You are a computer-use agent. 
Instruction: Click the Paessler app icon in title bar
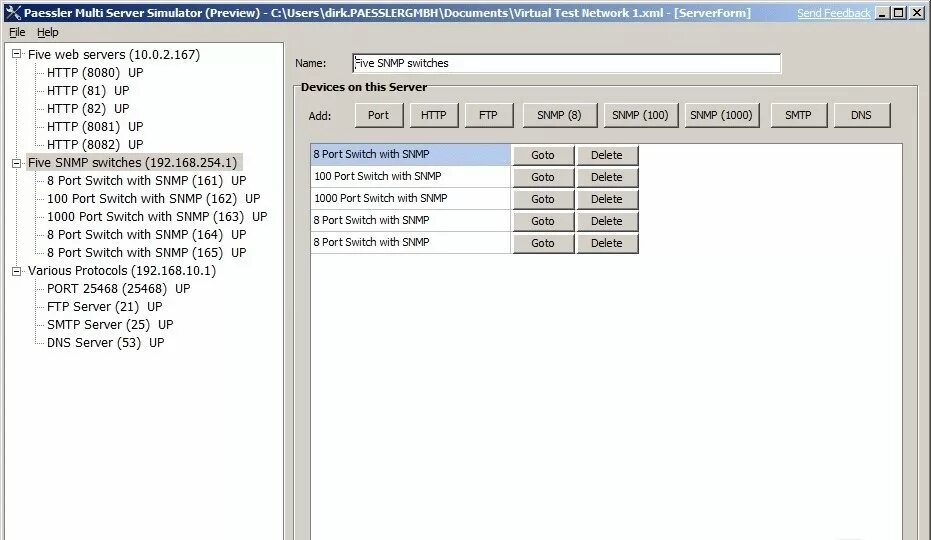click(12, 12)
